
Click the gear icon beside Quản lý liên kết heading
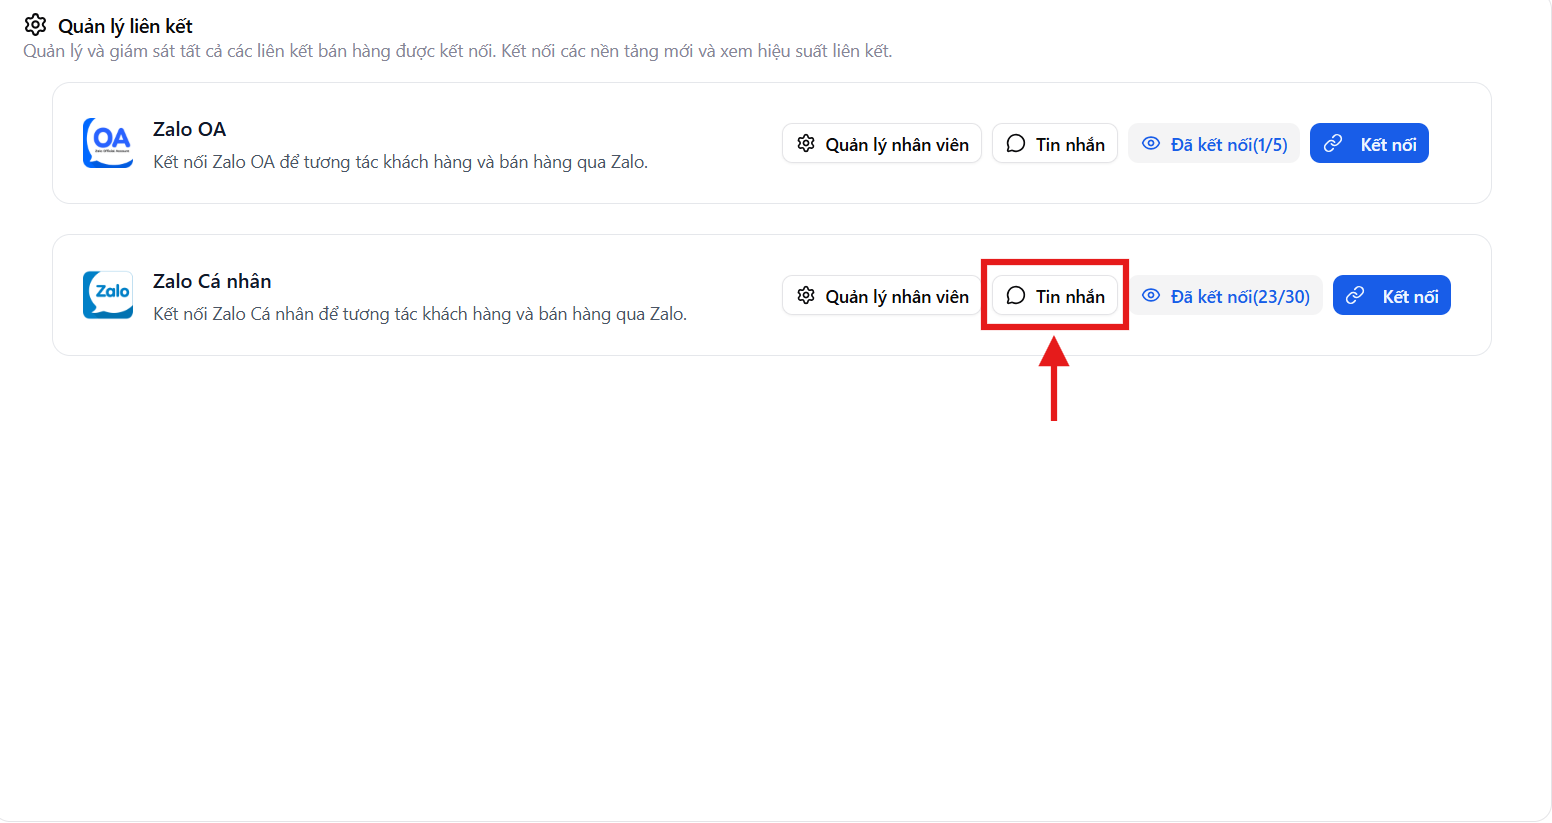(35, 25)
